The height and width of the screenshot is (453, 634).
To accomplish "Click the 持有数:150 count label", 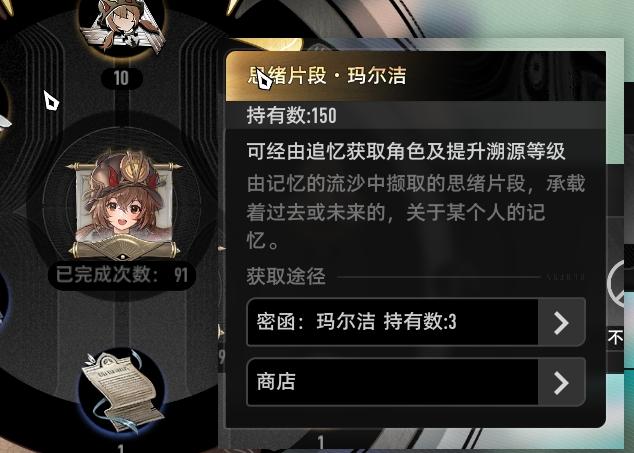I will pos(292,116).
